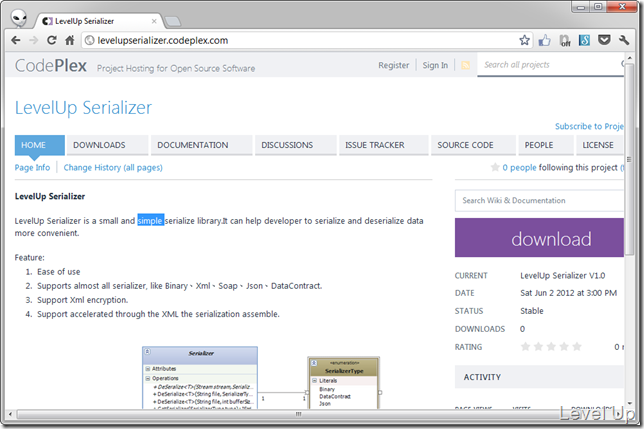Click the follow project star icon
Screen dimensions: 644x429
point(495,167)
